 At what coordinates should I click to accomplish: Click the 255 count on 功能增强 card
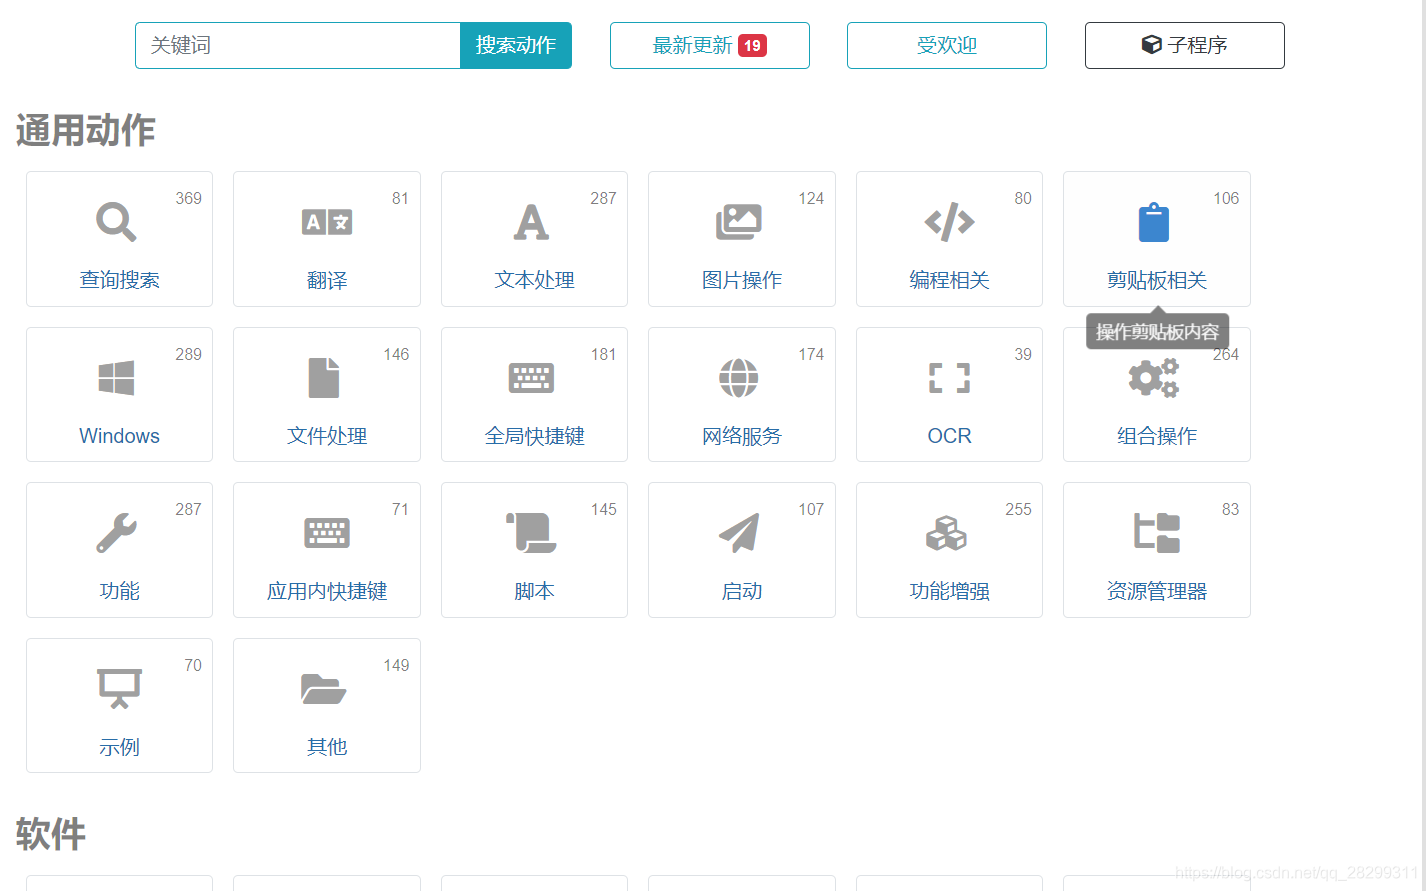point(1018,509)
